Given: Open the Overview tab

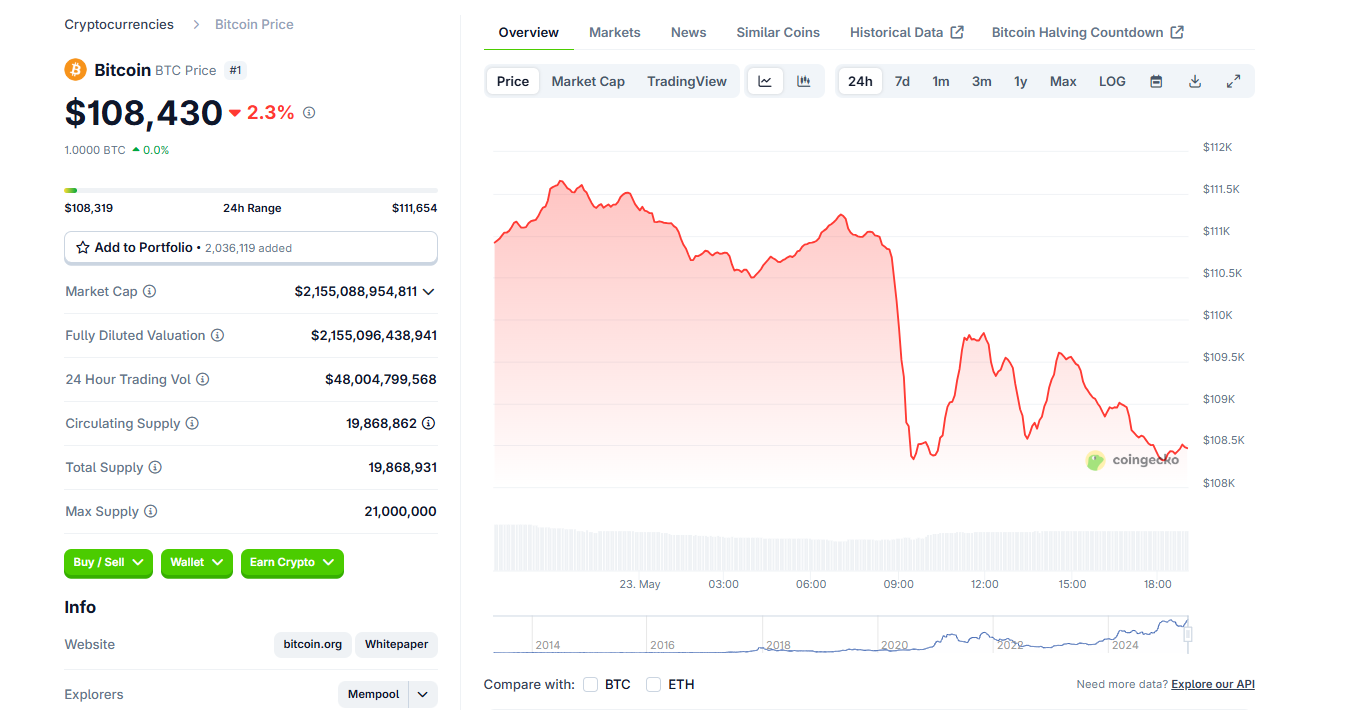Looking at the screenshot, I should (x=529, y=32).
